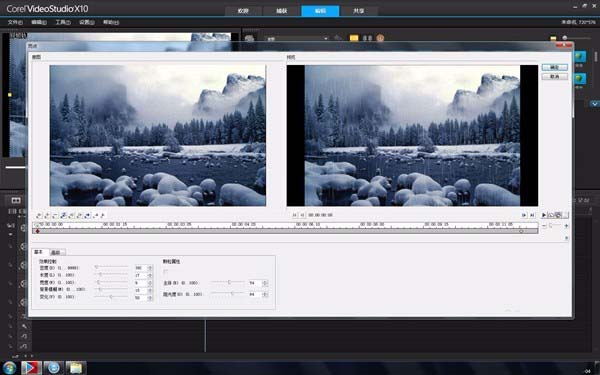Increase the density value using its stepper arrows
Screen dimensions: 600x375
[x=150, y=268]
